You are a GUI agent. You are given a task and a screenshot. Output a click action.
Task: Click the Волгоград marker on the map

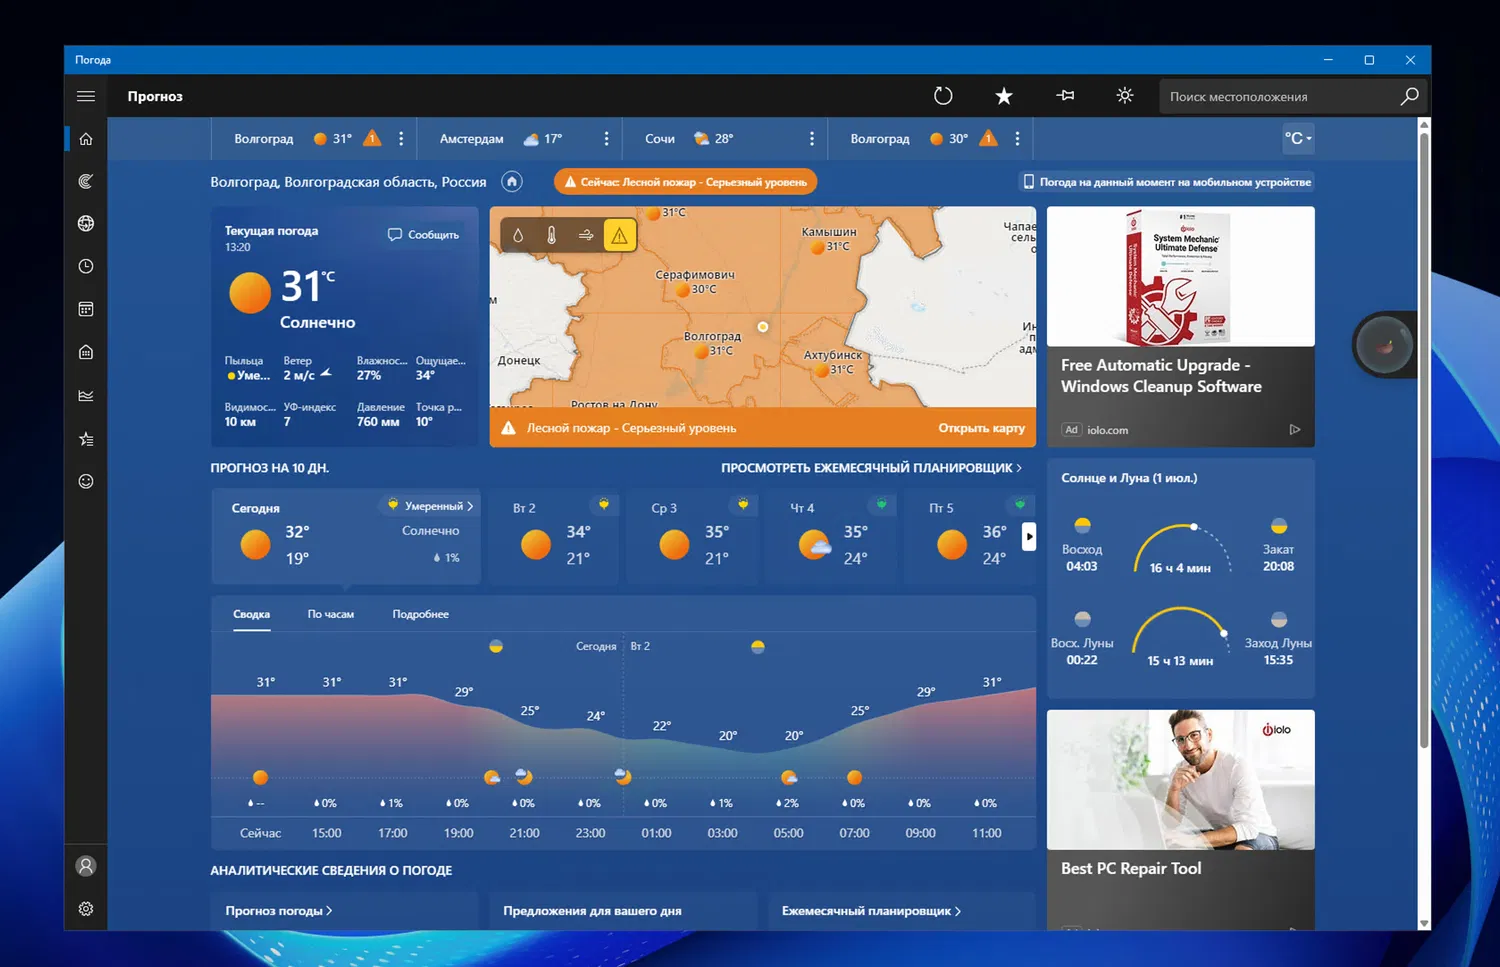(700, 351)
